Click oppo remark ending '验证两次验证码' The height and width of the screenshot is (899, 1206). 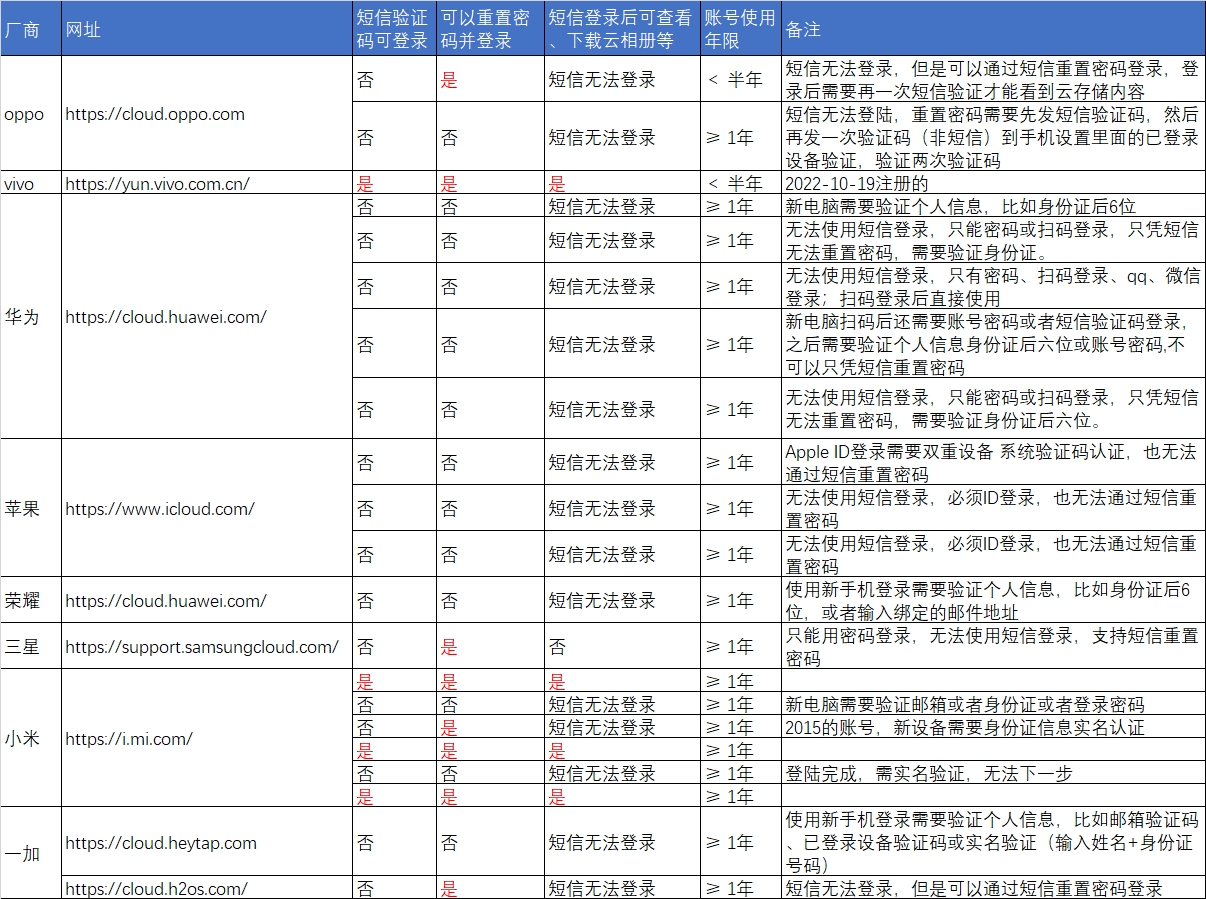(992, 137)
